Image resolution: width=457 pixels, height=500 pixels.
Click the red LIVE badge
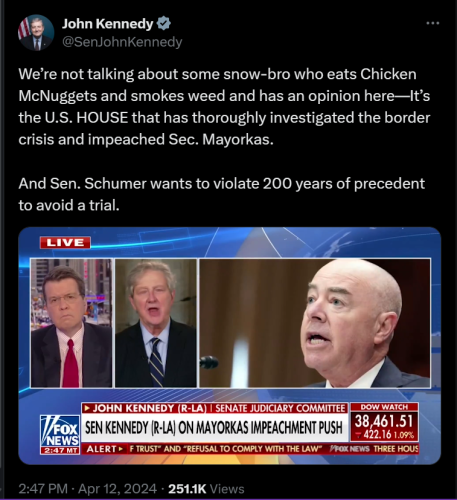tap(65, 242)
